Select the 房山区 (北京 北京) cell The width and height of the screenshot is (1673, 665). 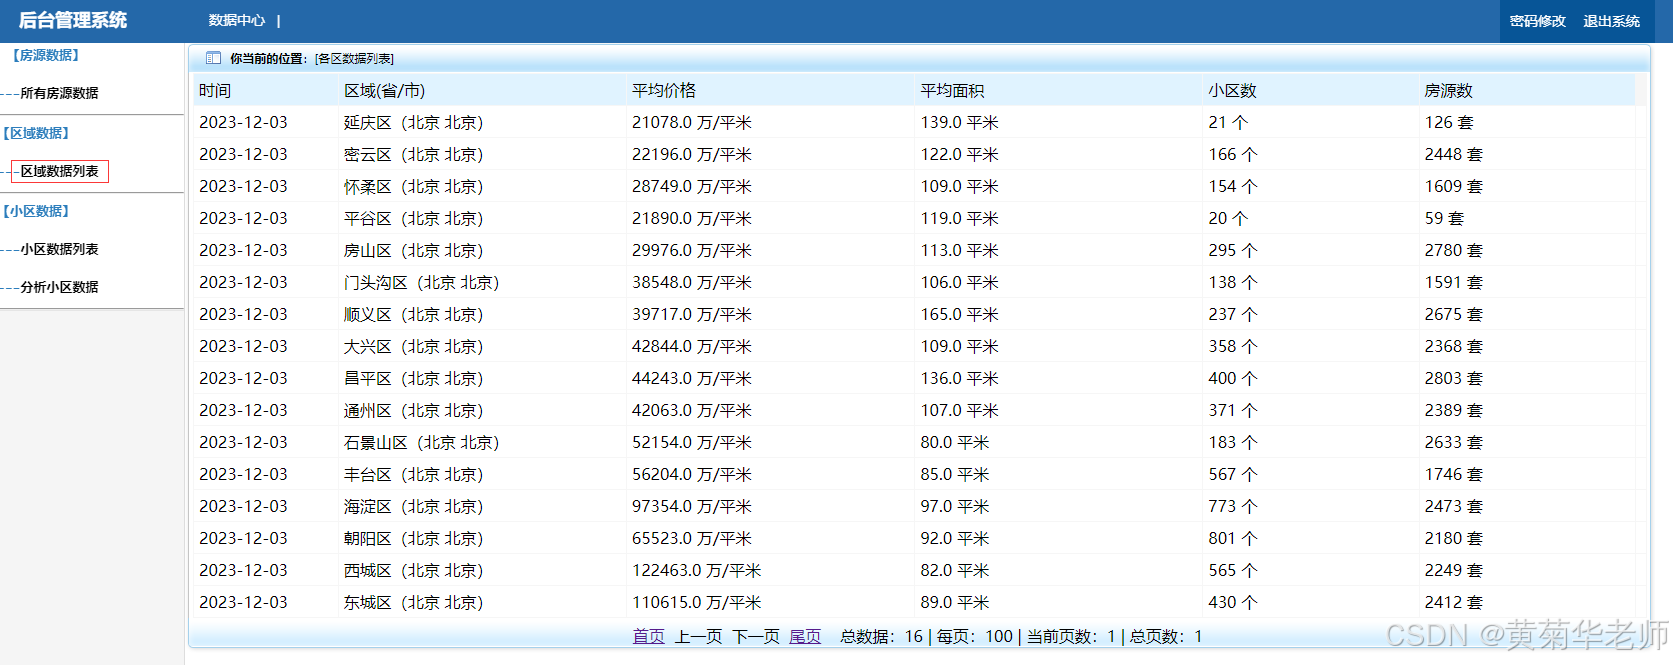click(413, 251)
